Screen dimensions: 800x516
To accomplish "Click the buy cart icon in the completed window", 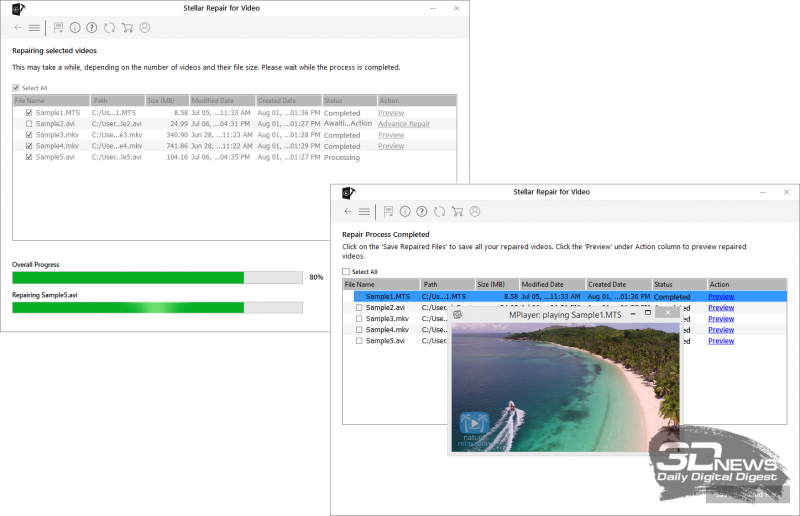I will pyautogui.click(x=458, y=211).
